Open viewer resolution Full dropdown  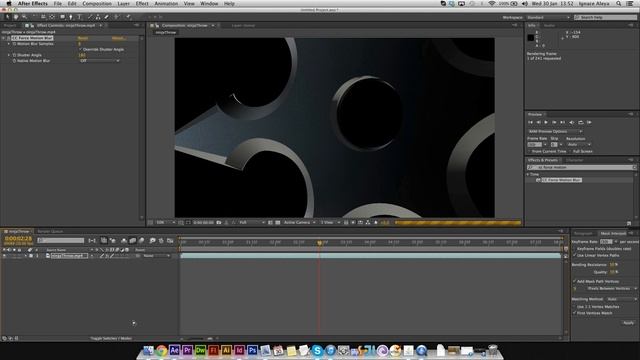click(x=251, y=222)
